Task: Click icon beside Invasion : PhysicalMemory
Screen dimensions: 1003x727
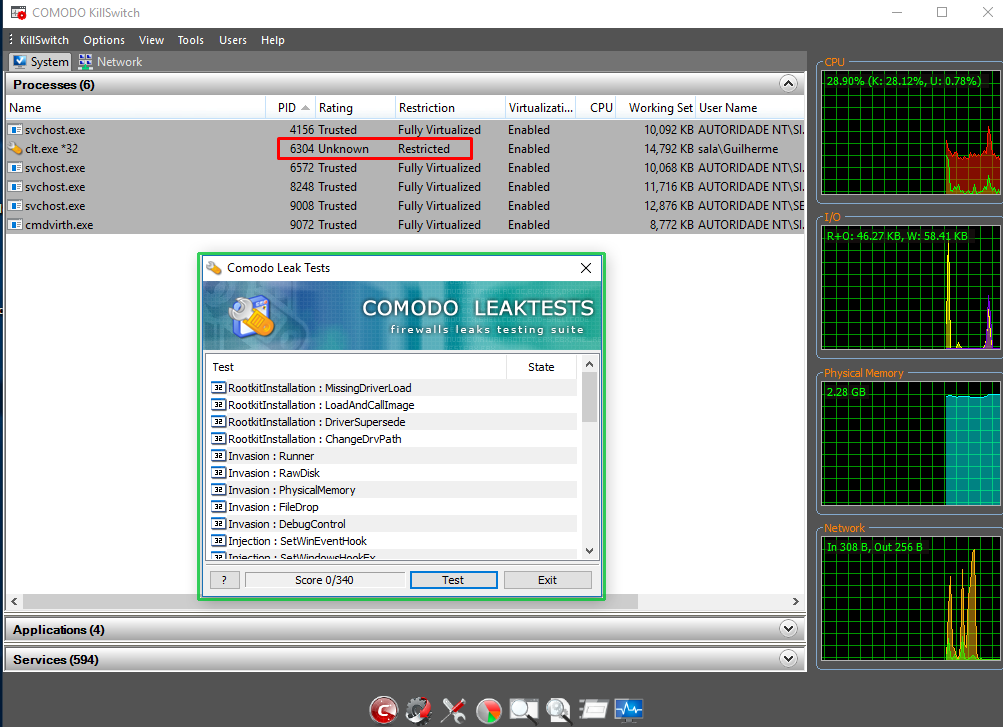Action: click(219, 490)
